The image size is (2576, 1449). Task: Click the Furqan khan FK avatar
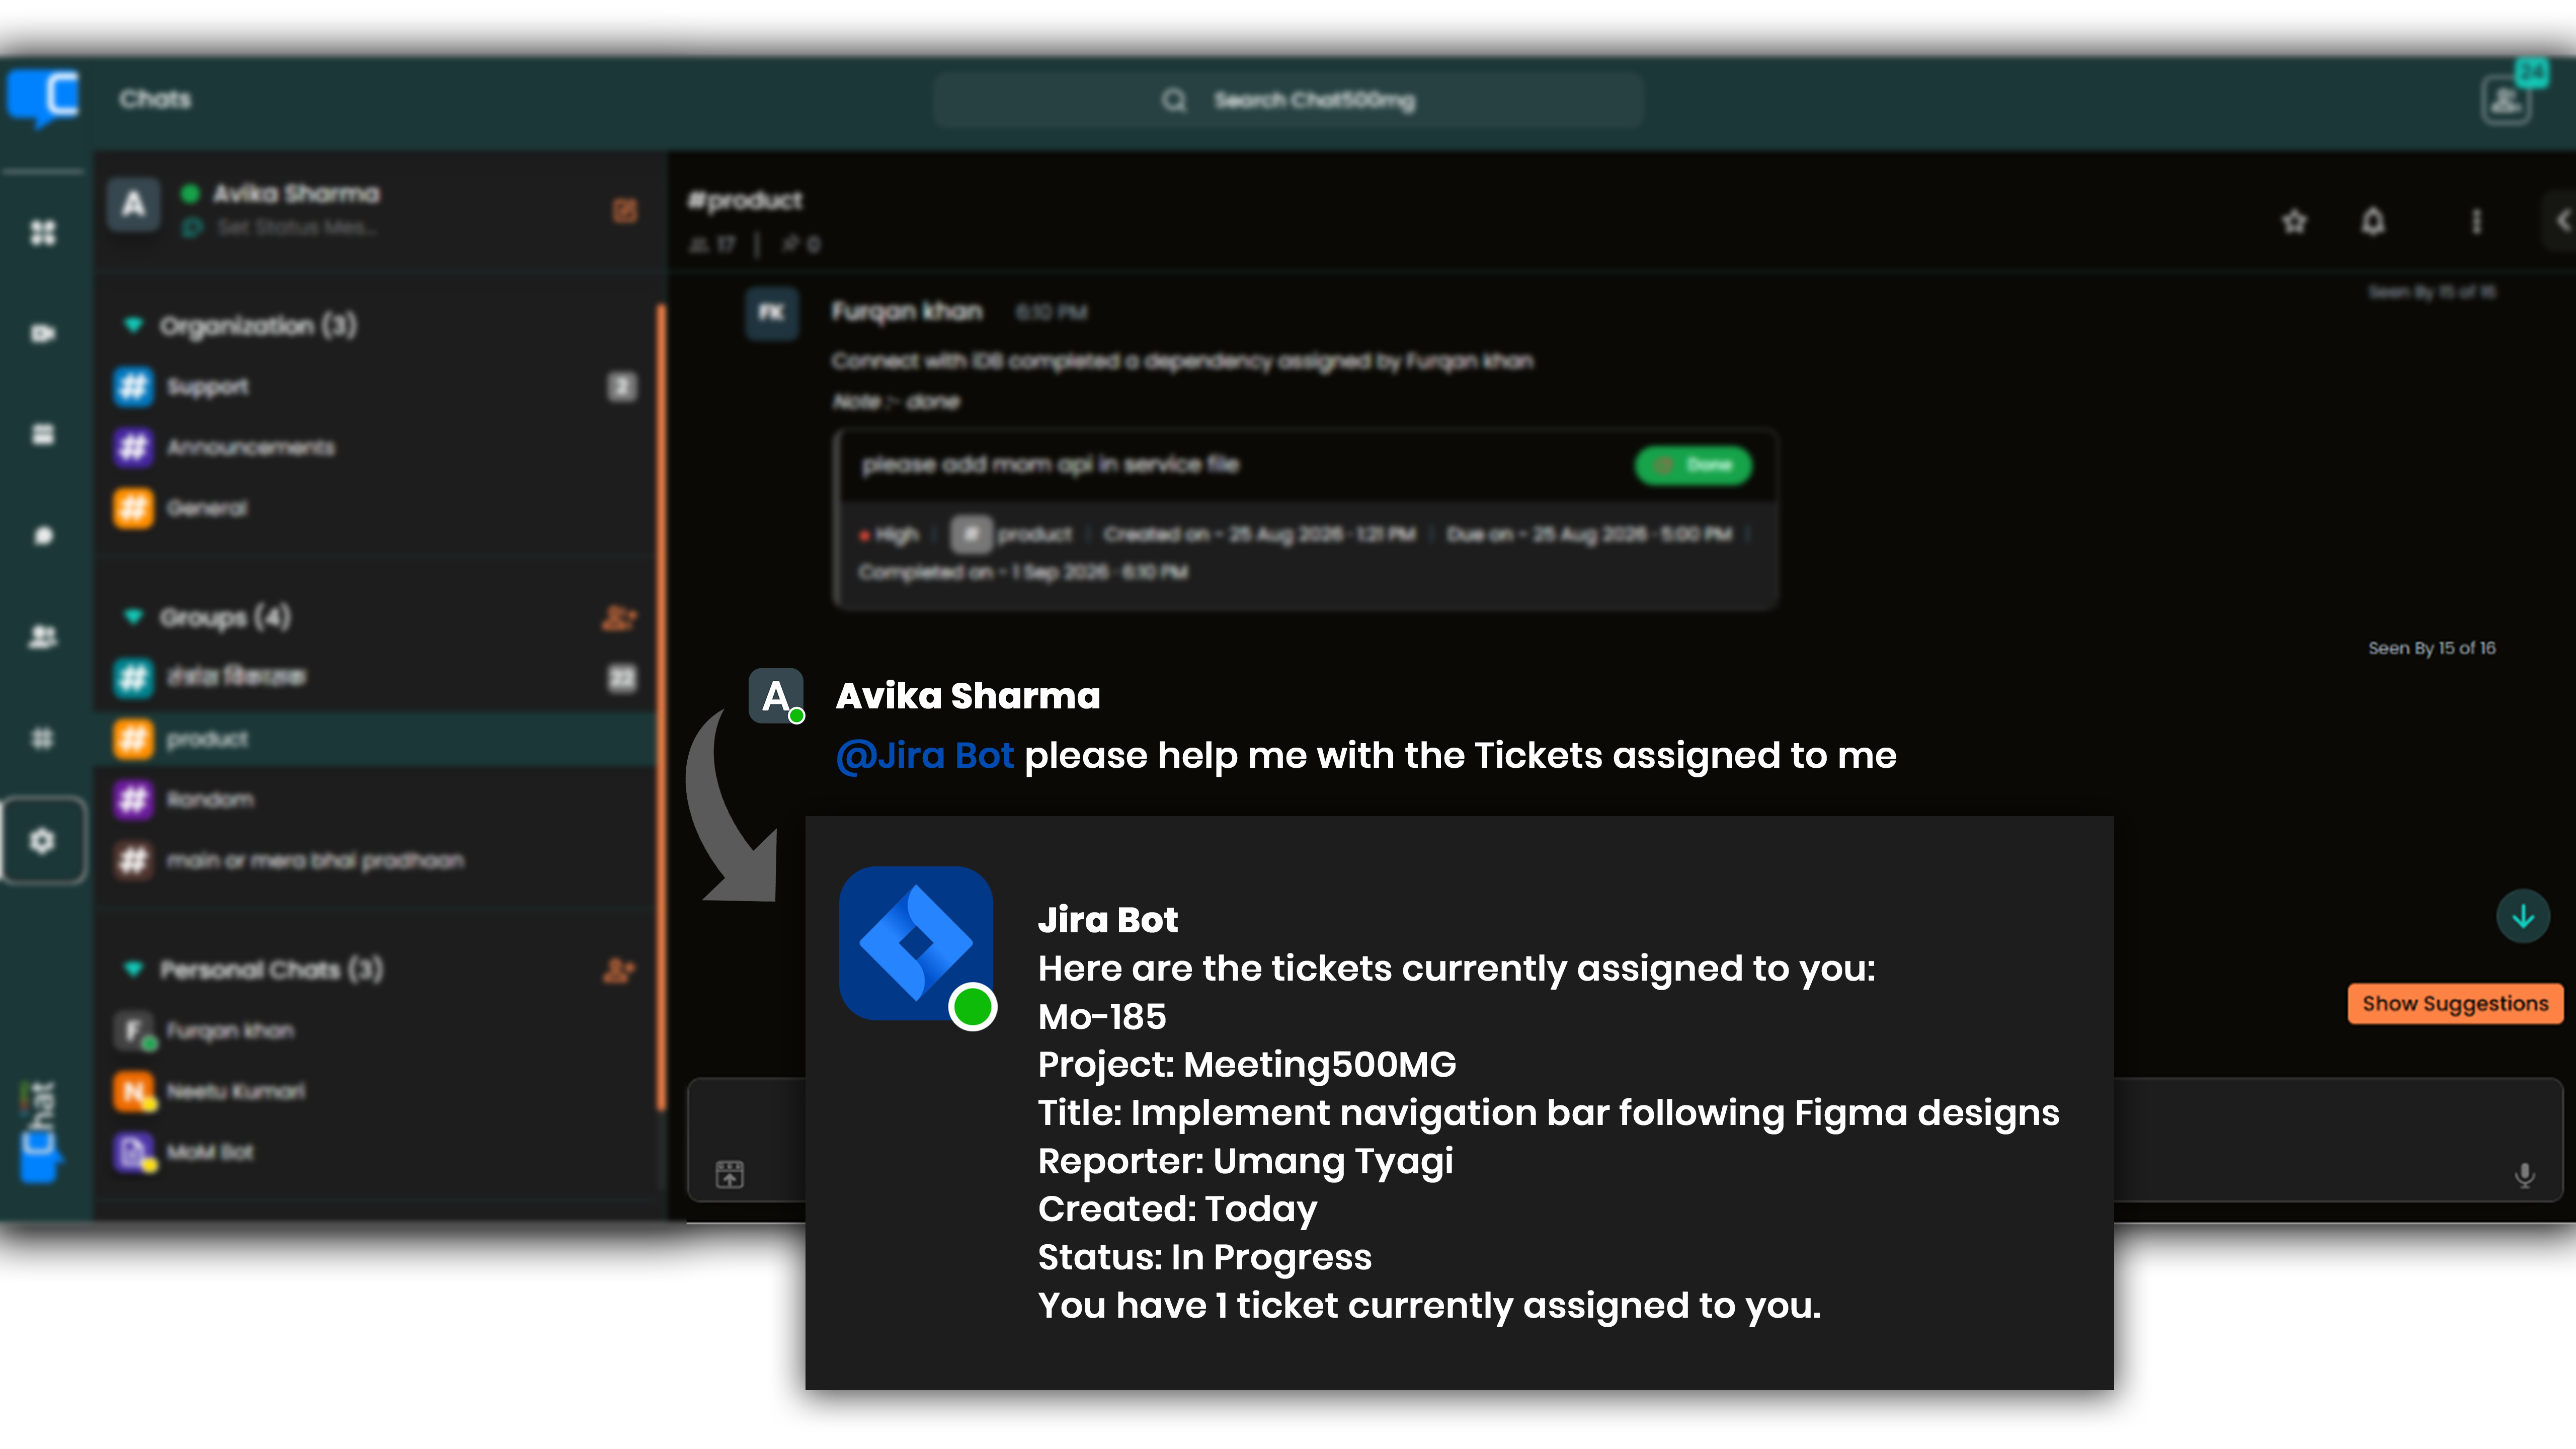(x=771, y=313)
